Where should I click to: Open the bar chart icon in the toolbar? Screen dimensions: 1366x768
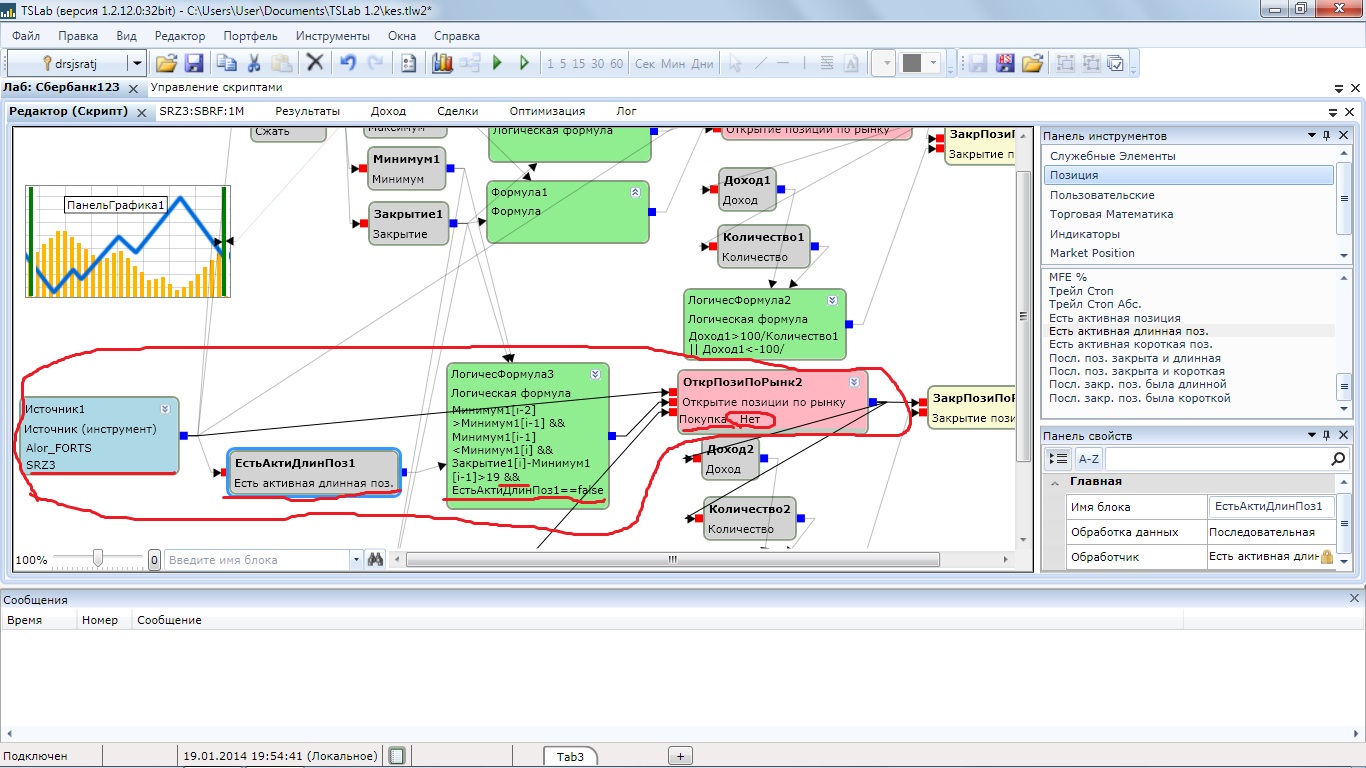[442, 63]
